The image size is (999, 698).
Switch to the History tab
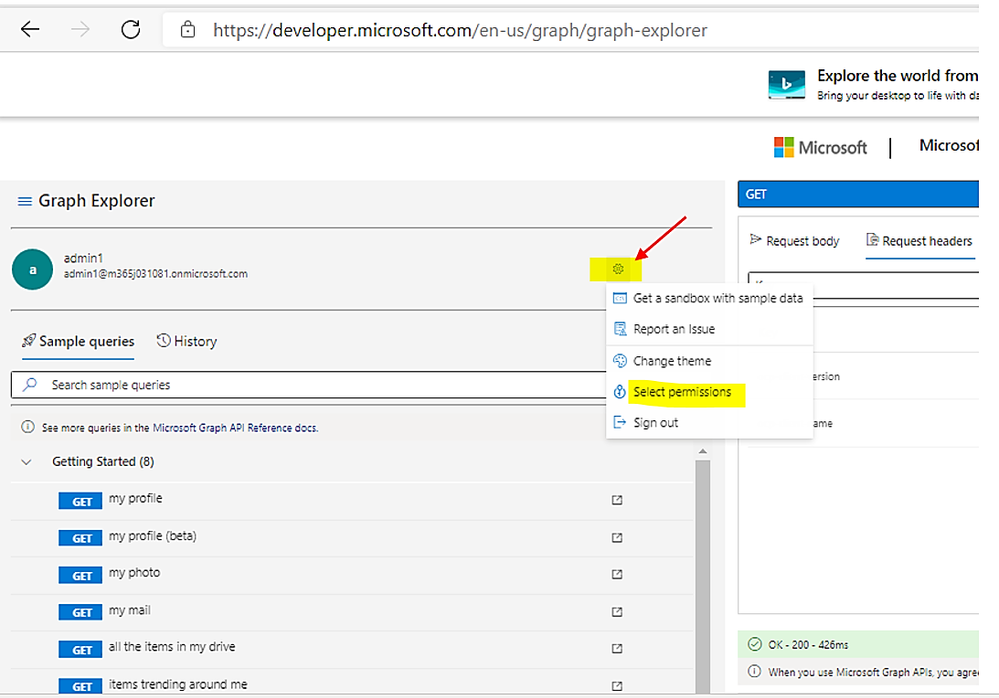click(187, 341)
